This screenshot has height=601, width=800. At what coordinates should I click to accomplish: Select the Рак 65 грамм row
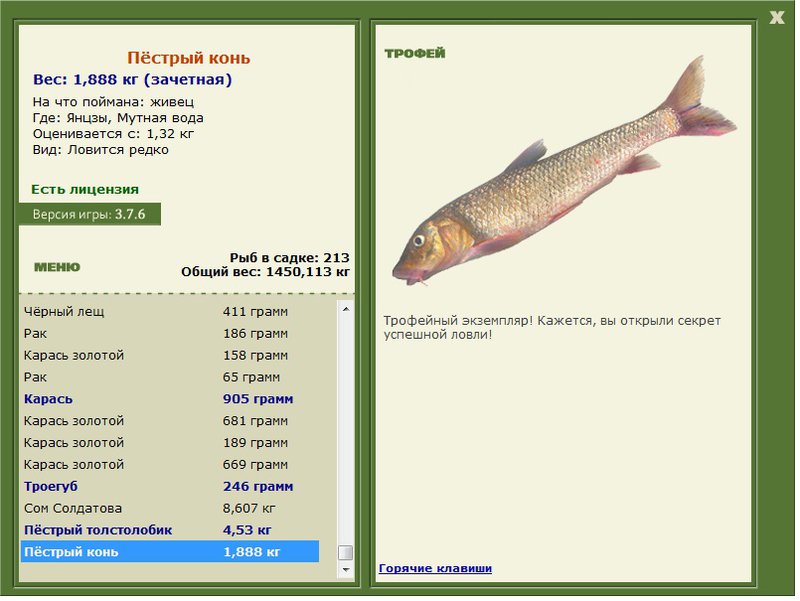click(x=170, y=377)
